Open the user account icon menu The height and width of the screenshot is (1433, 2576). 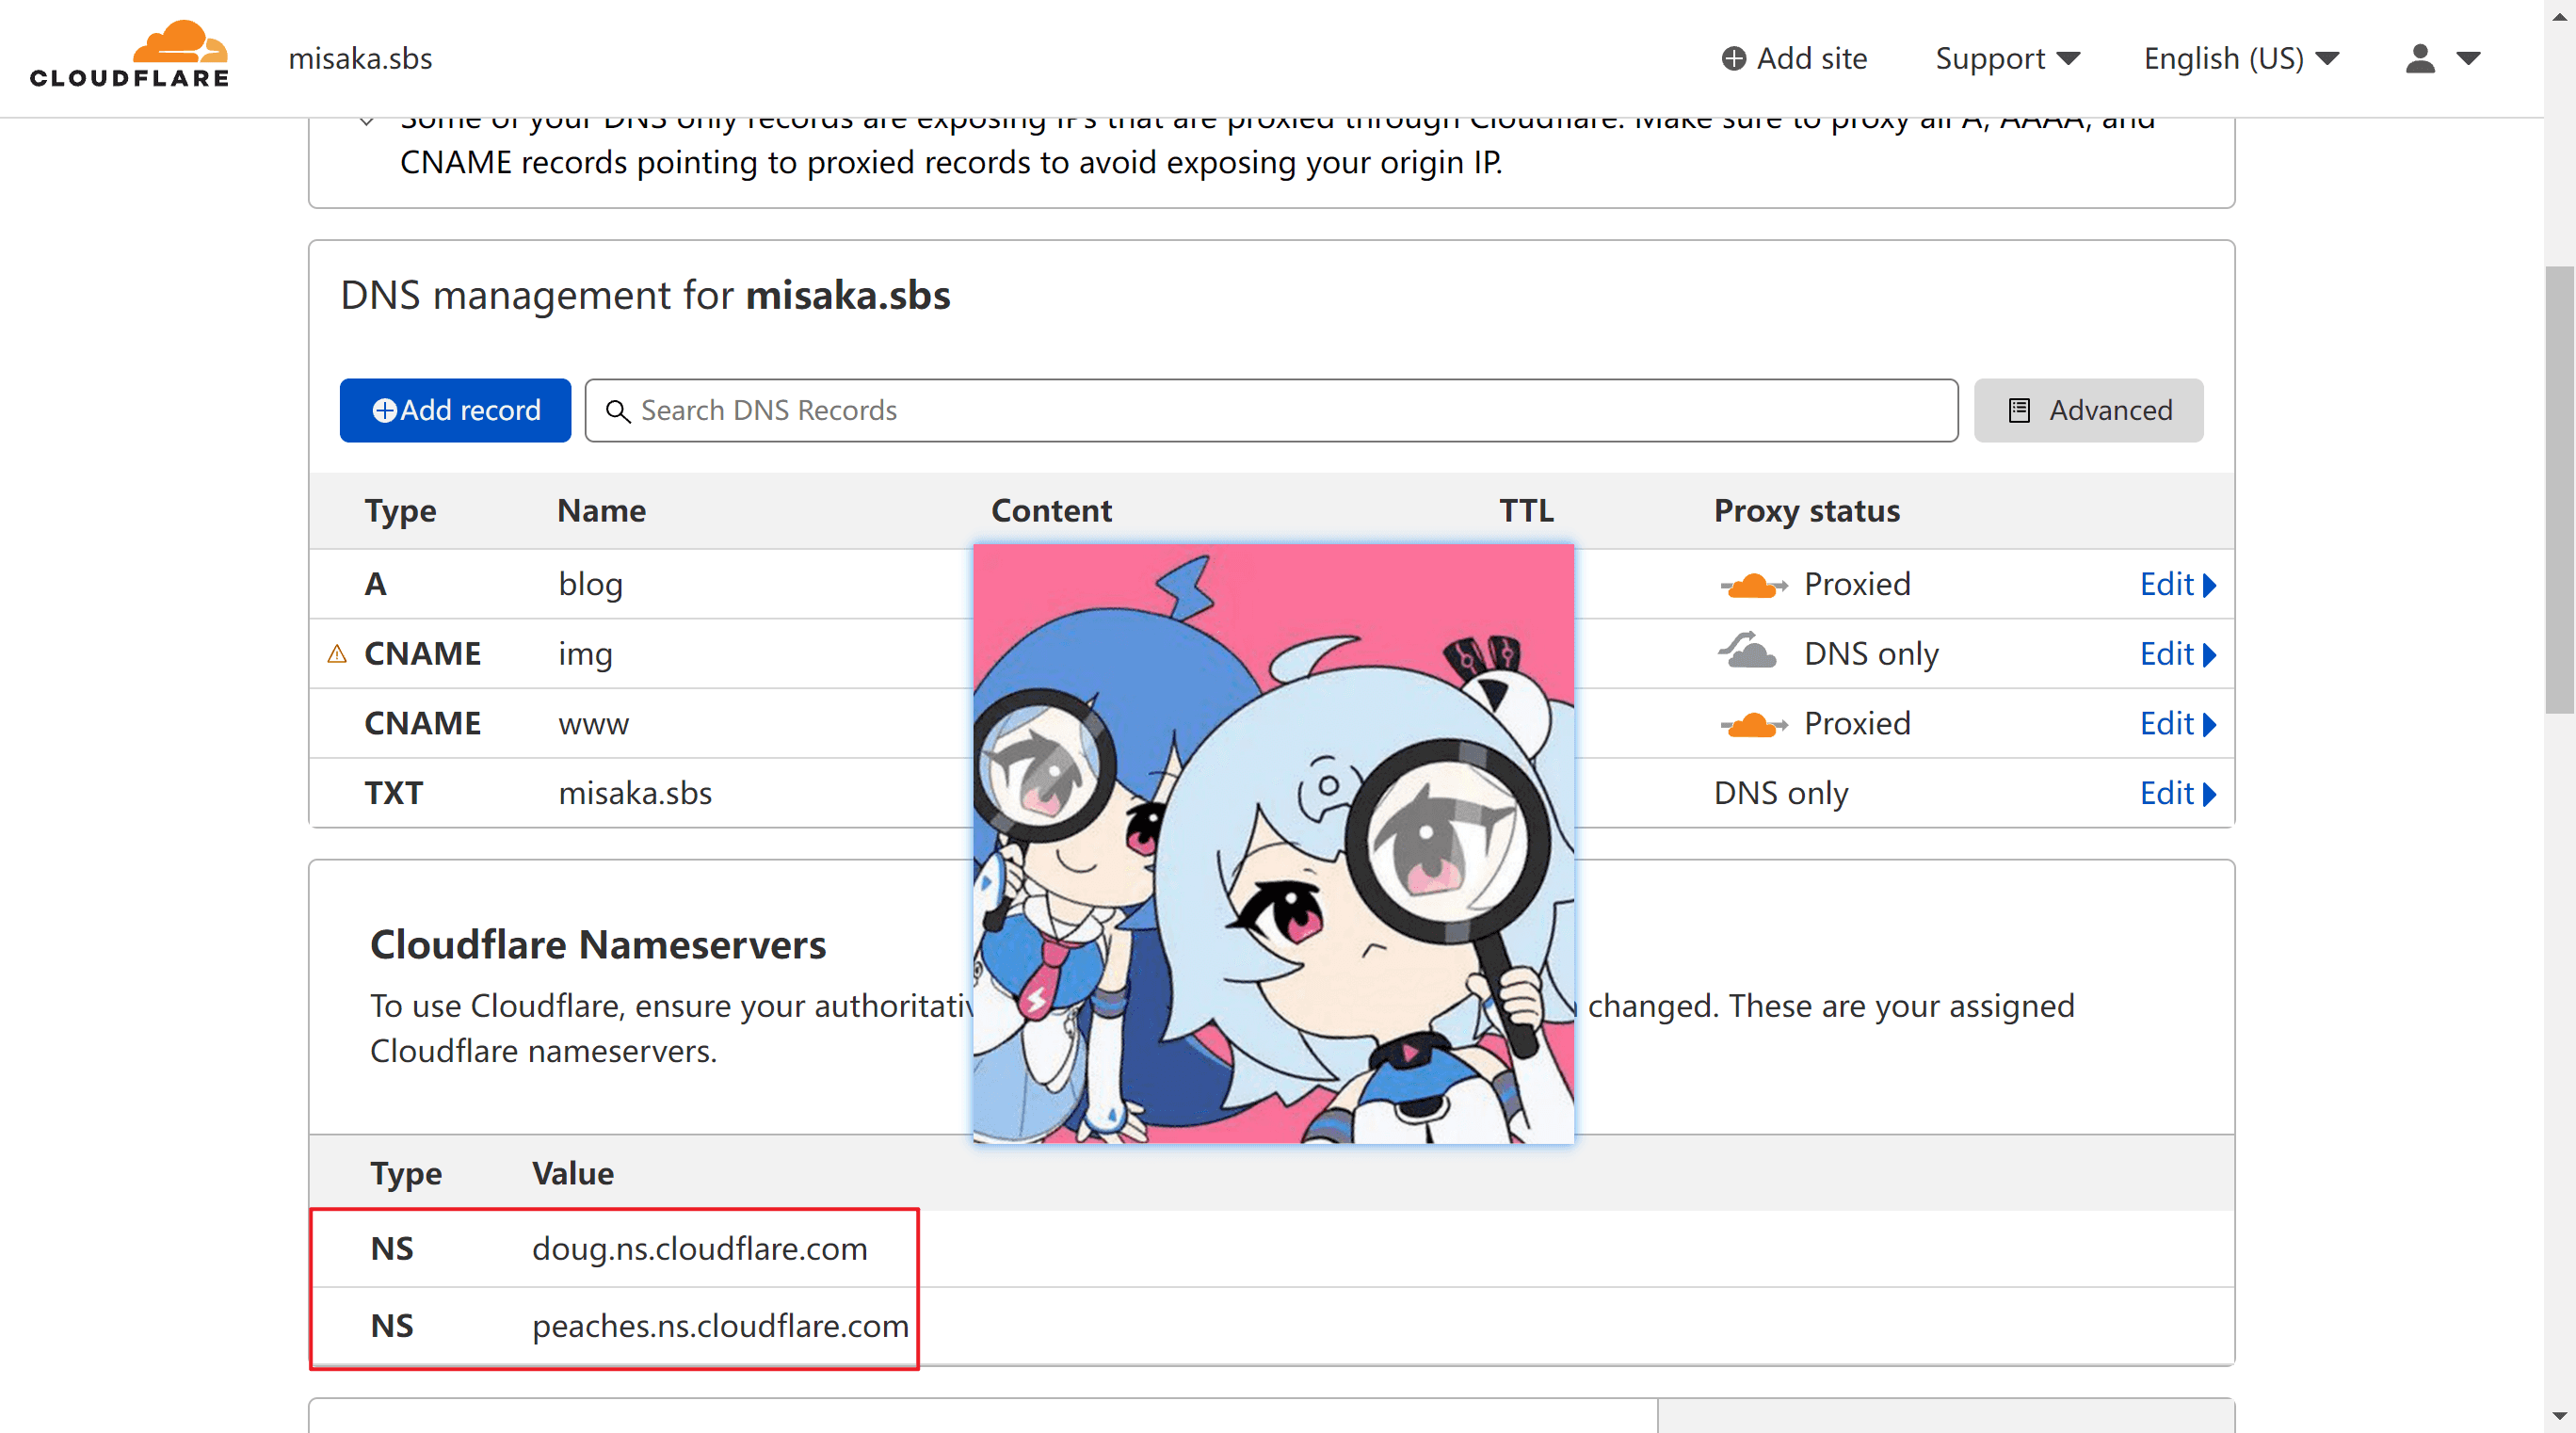tap(2420, 59)
